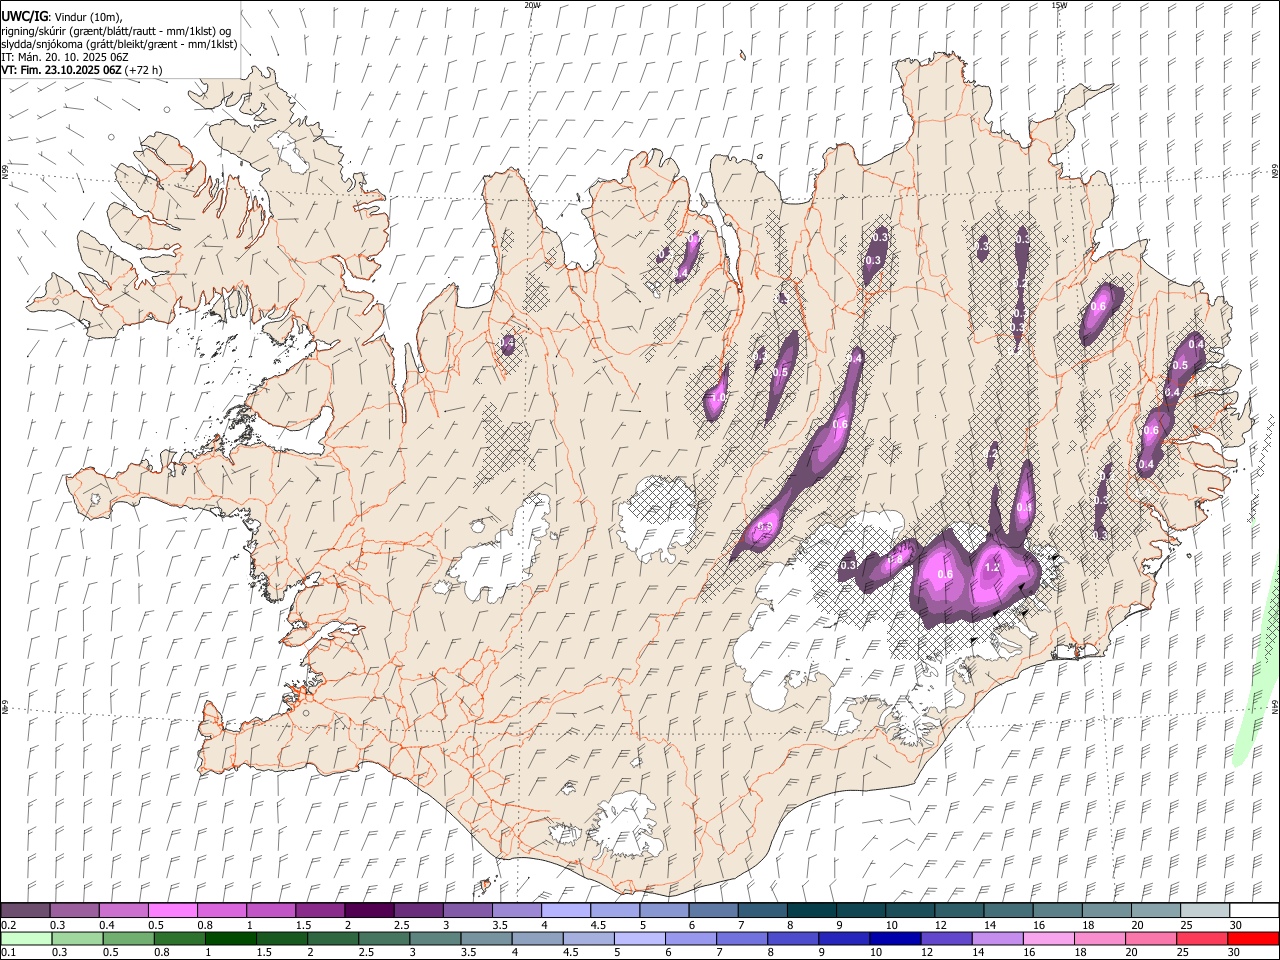Select the pale green legend swatch for 0.1

[26, 938]
